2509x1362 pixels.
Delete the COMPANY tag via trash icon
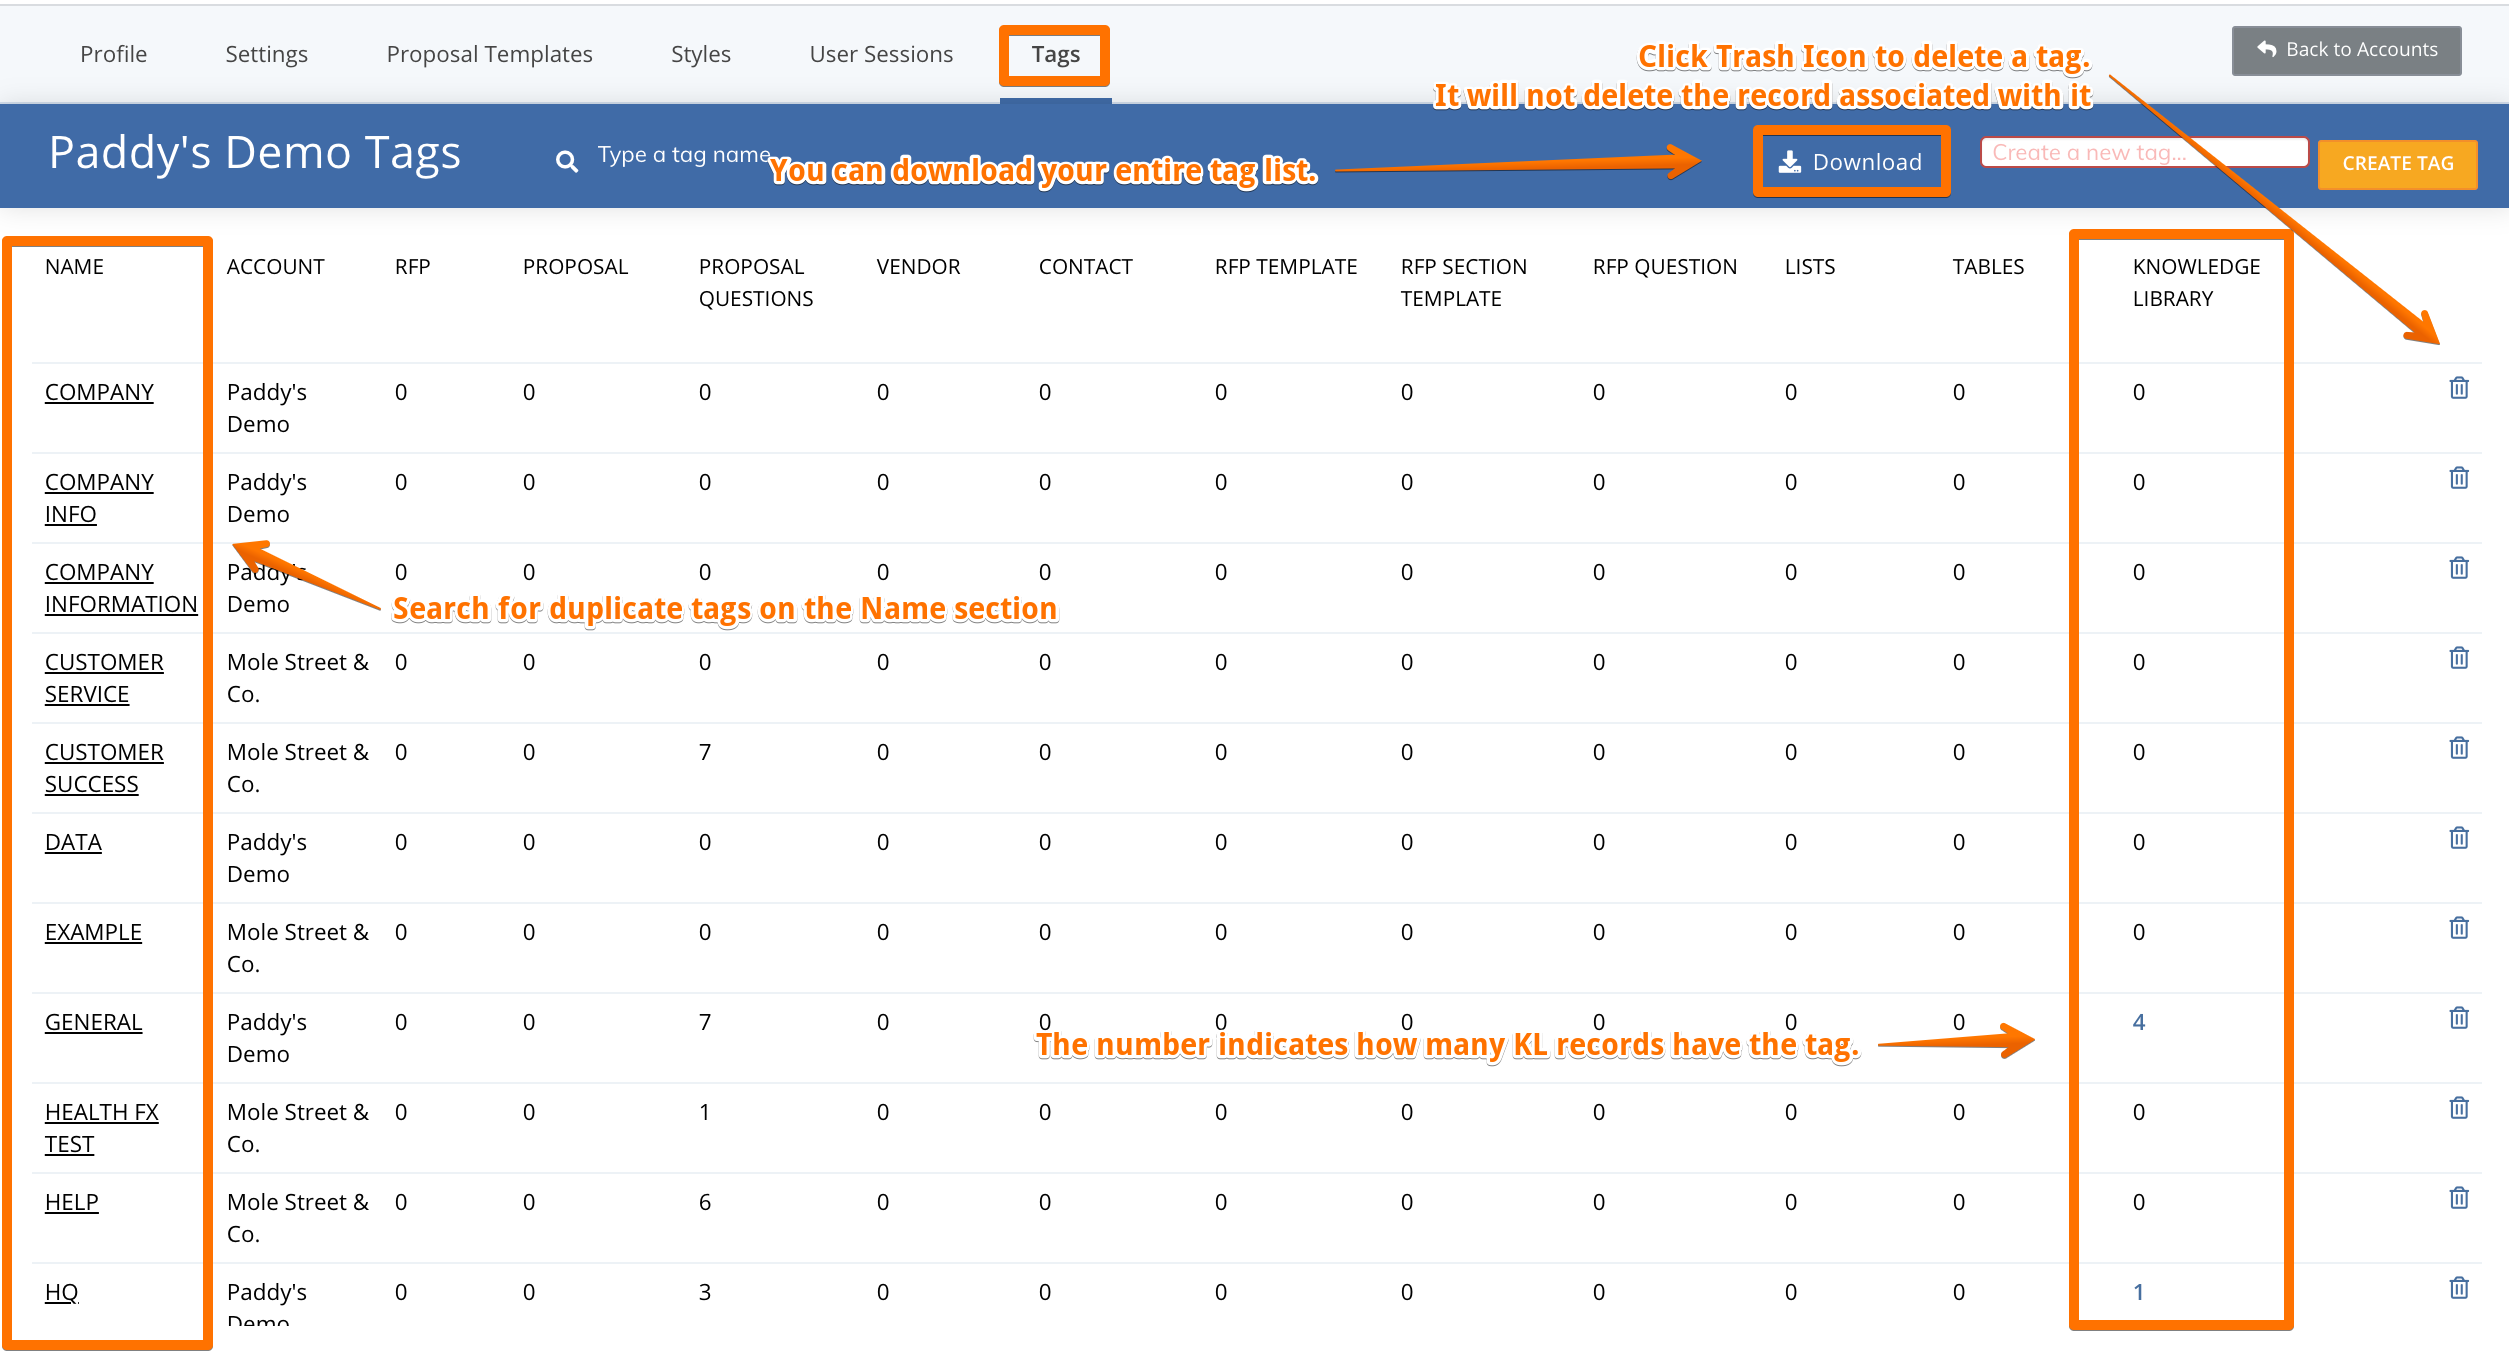[2459, 388]
